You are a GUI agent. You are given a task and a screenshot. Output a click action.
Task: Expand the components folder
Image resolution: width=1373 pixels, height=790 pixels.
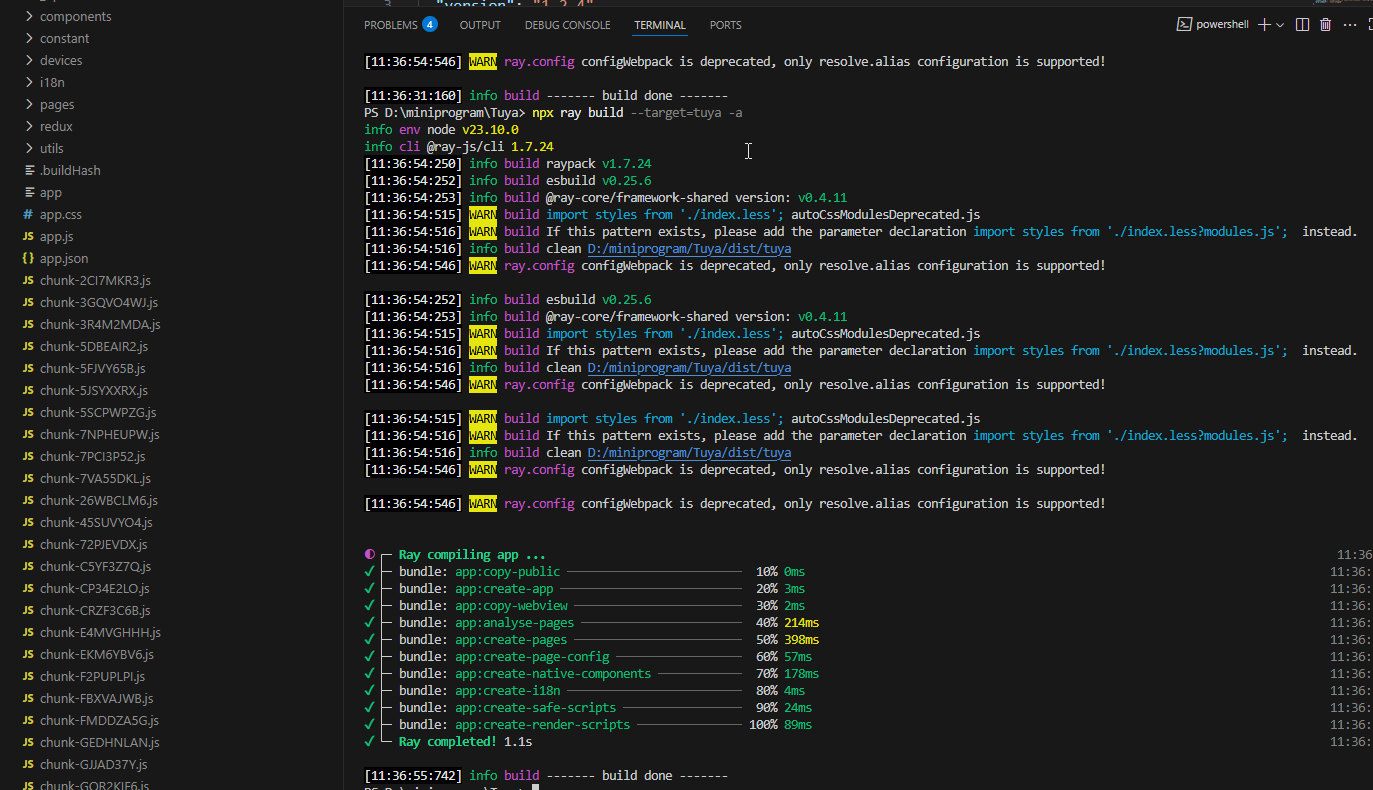[x=29, y=16]
